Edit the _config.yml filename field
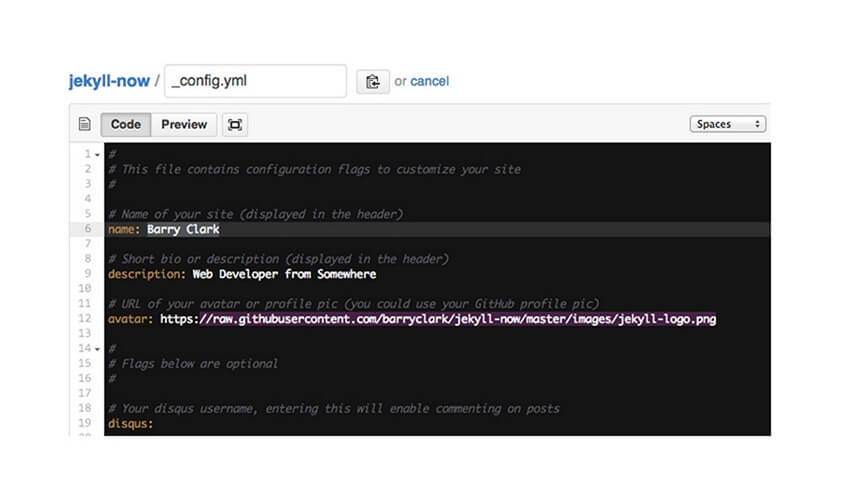Image resolution: width=850 pixels, height=500 pixels. click(255, 81)
